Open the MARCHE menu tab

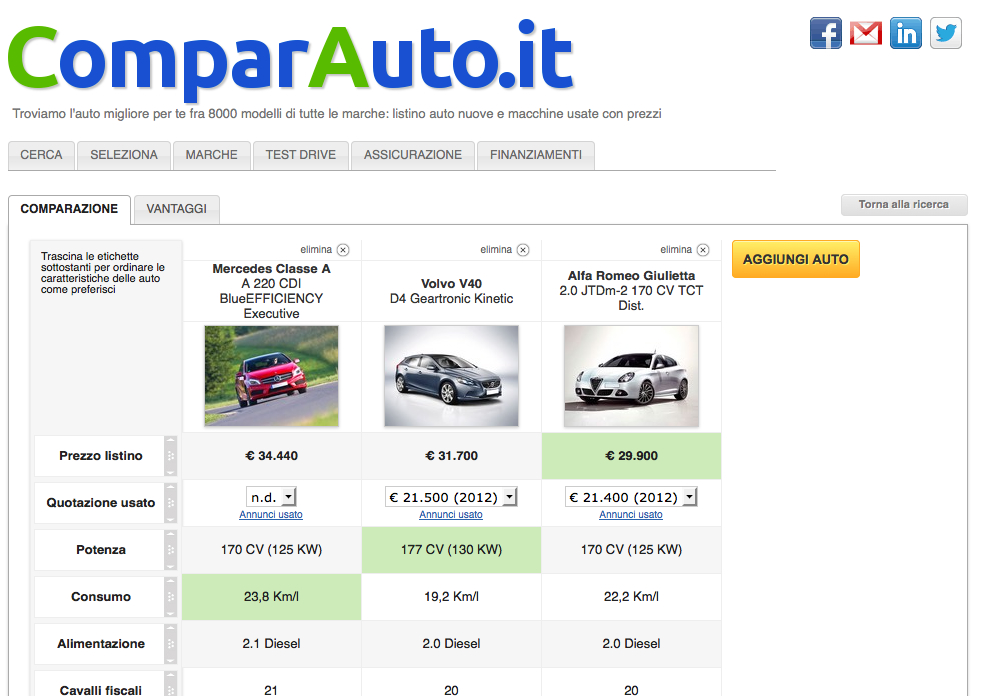point(212,155)
